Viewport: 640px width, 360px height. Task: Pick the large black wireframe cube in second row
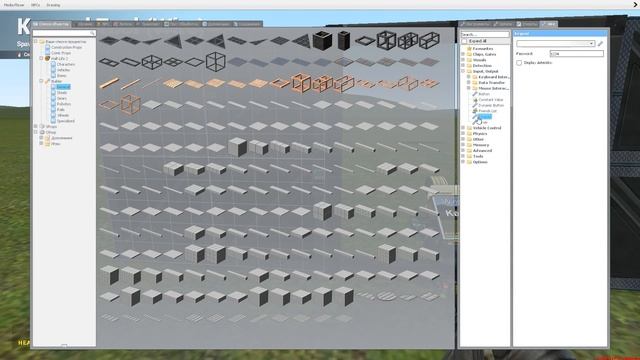coord(216,62)
